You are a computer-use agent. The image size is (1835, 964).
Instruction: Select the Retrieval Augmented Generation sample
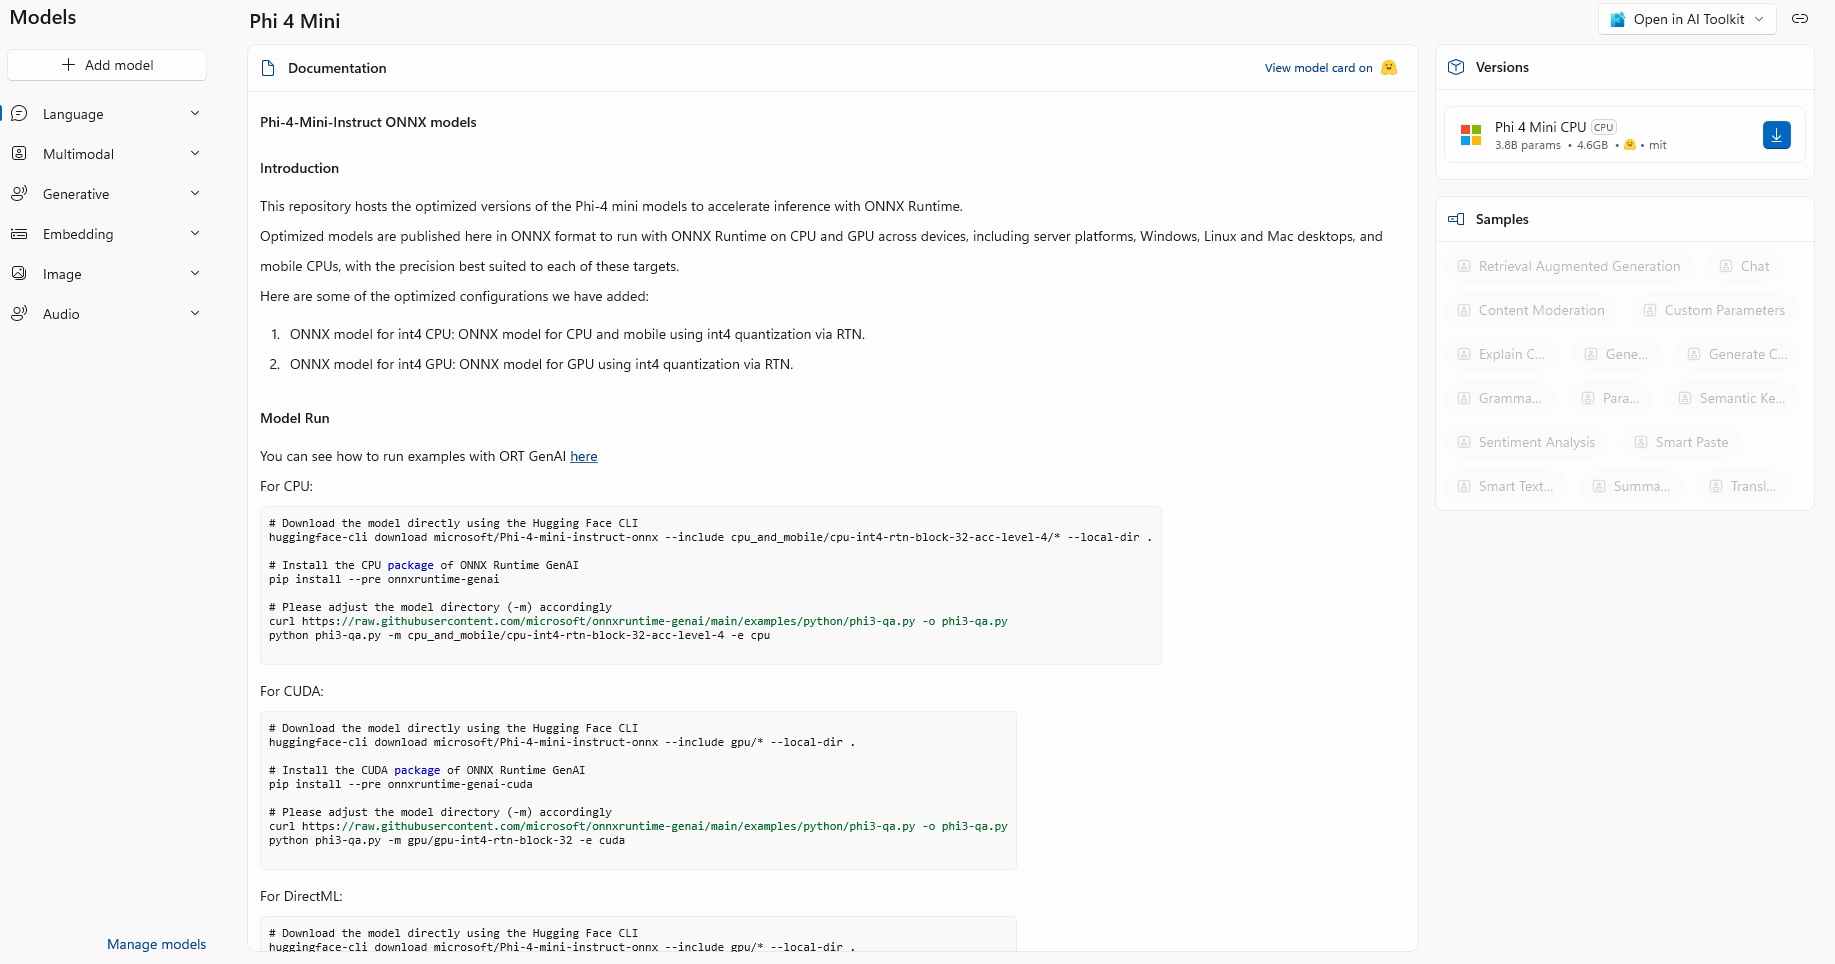[x=1569, y=266]
